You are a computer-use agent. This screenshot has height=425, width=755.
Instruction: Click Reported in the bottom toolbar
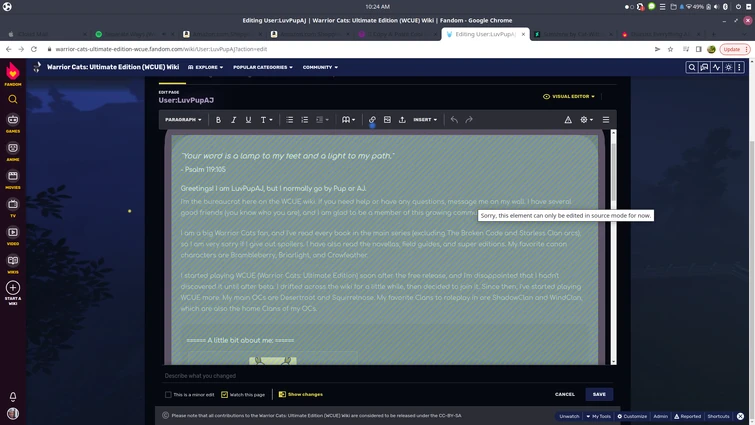click(688, 416)
